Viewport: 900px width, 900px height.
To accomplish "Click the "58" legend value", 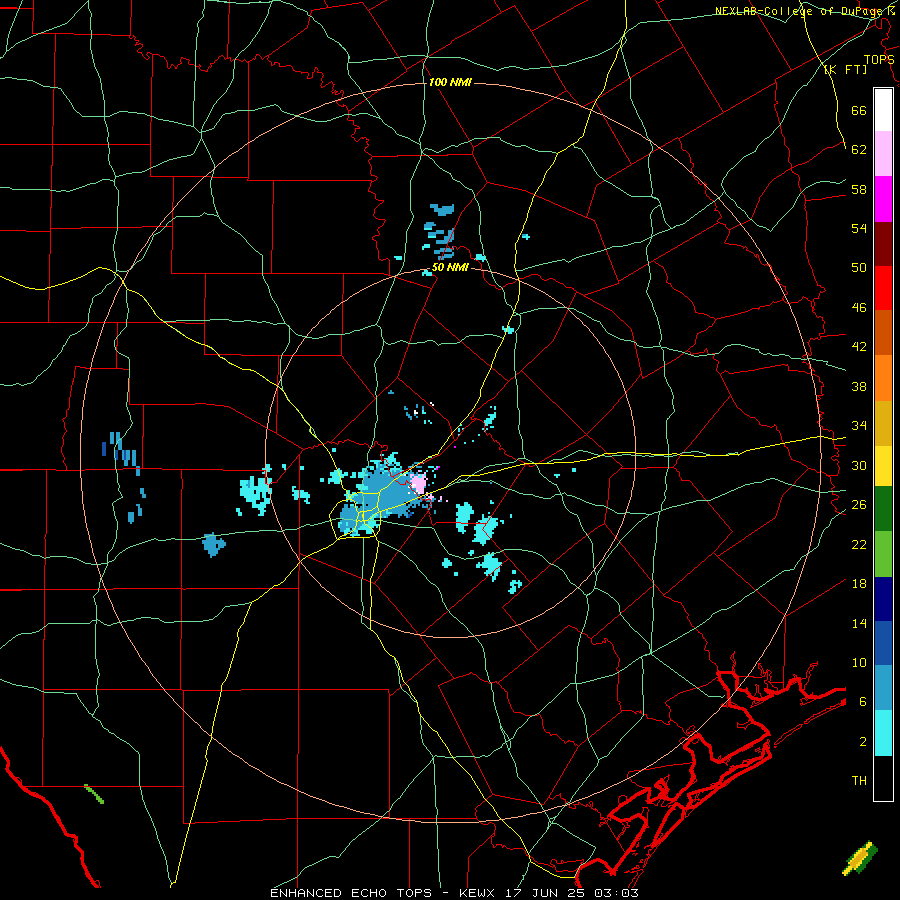I will [x=859, y=189].
